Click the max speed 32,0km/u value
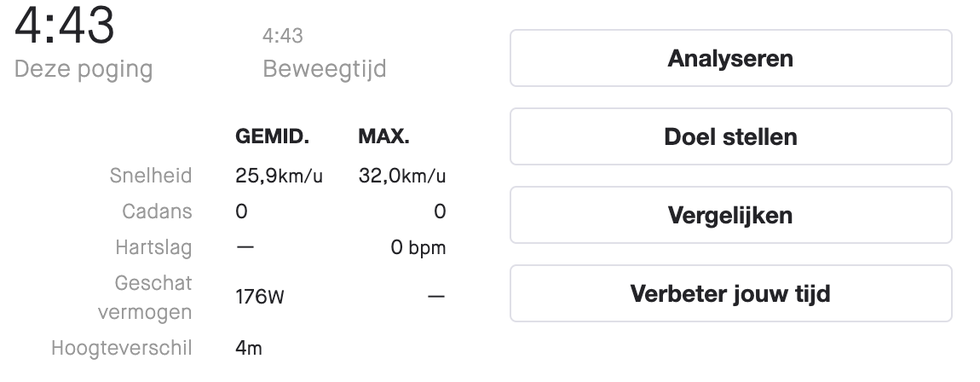Viewport: 980px width, 382px height. tap(402, 176)
